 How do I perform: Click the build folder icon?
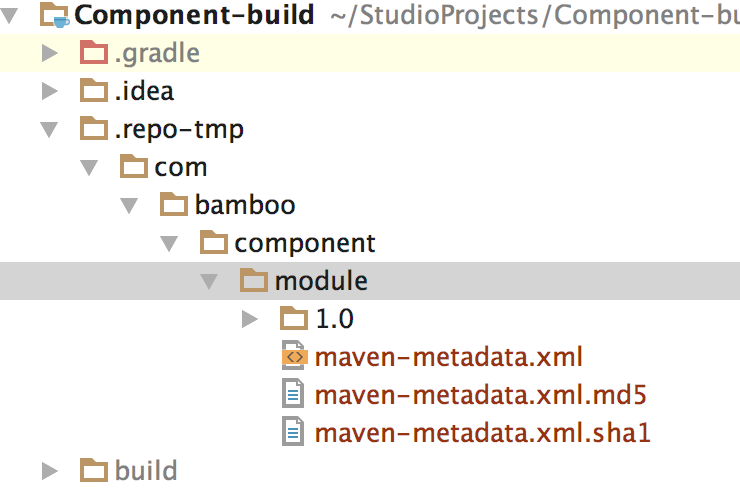[x=93, y=470]
